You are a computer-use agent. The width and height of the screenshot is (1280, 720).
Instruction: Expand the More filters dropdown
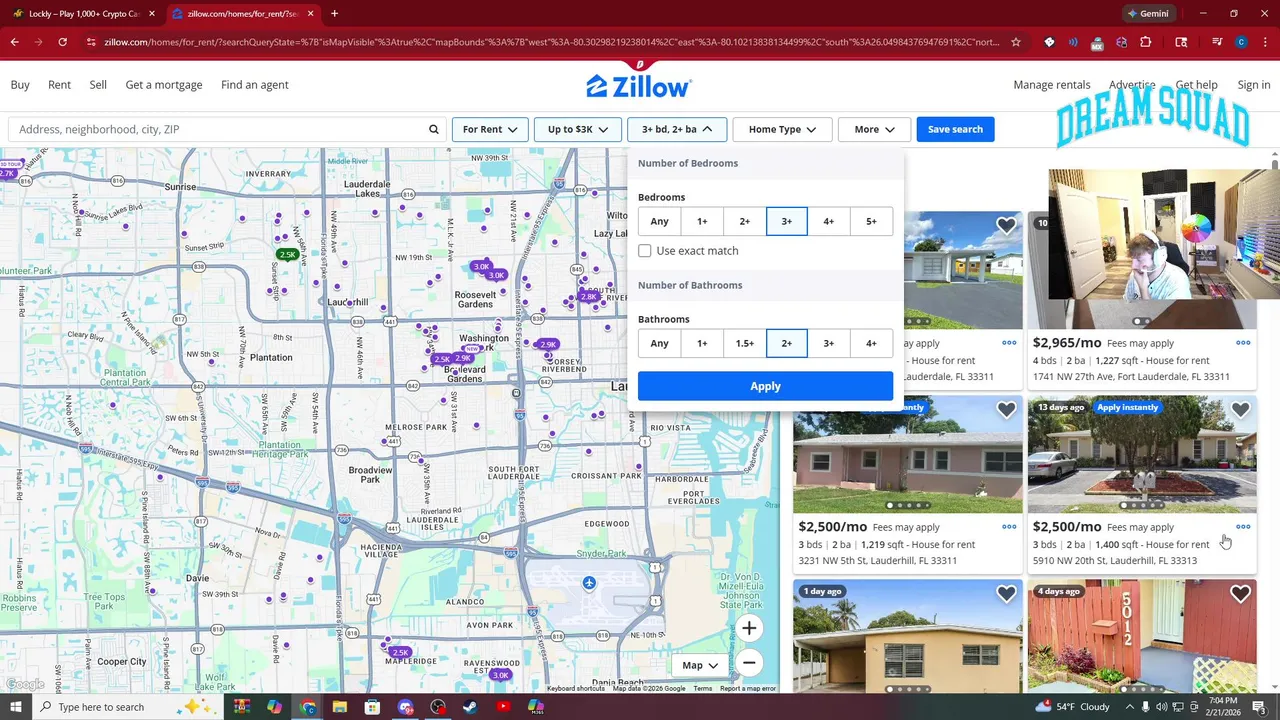pyautogui.click(x=874, y=129)
